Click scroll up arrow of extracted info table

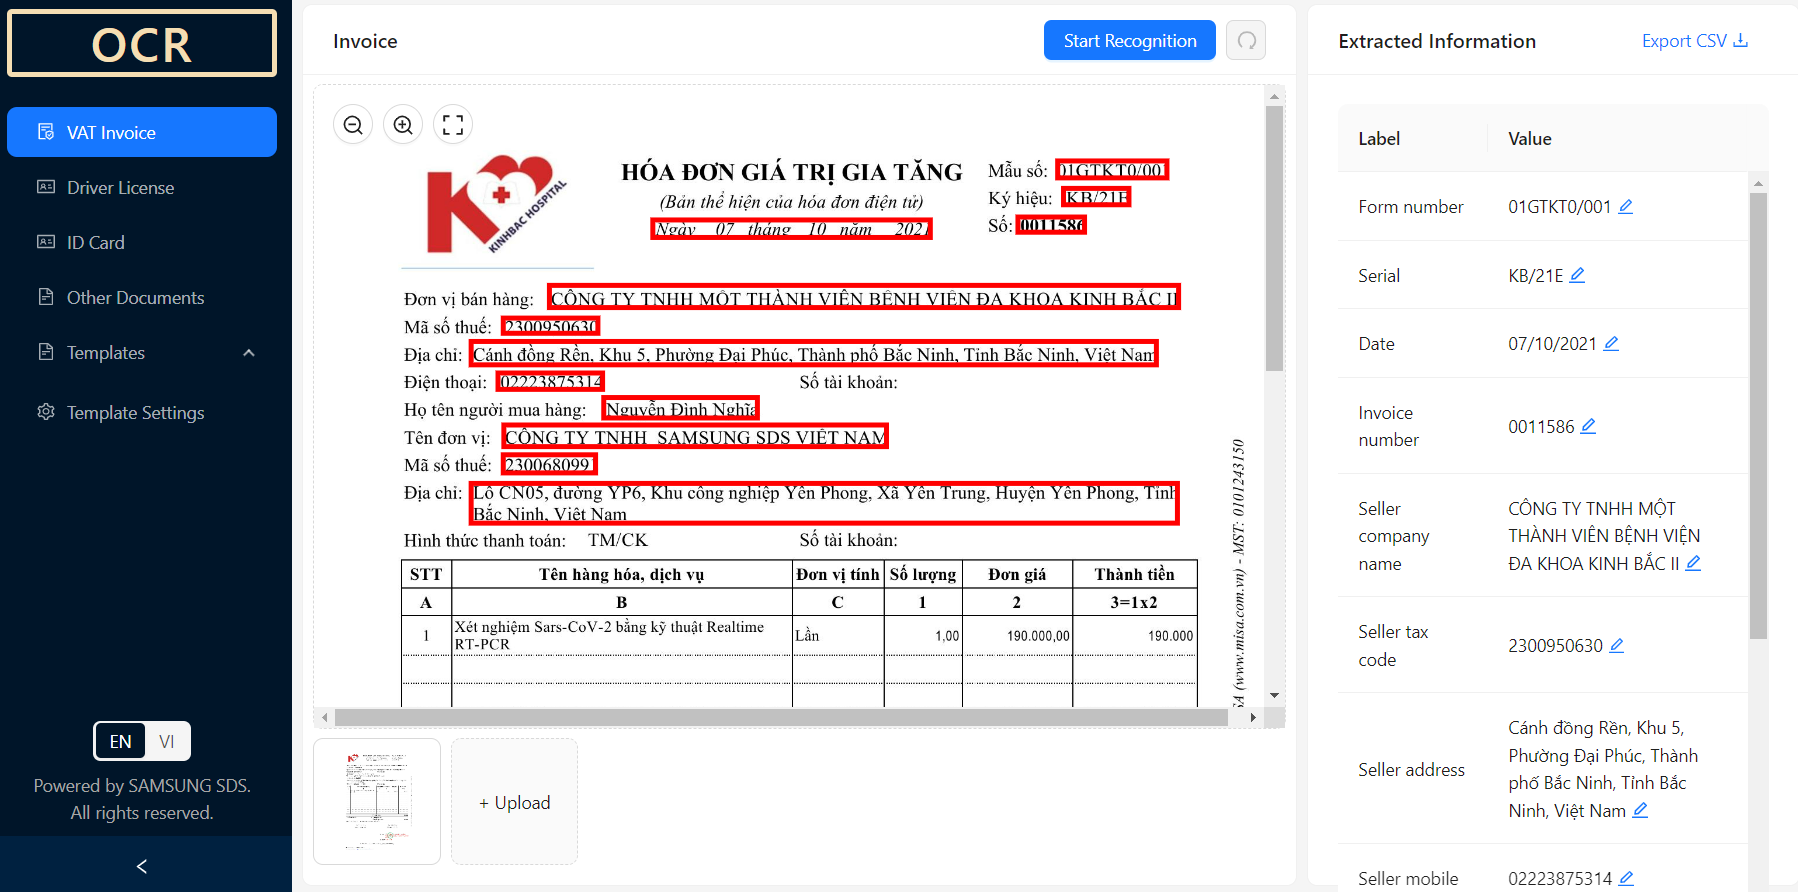tap(1758, 183)
